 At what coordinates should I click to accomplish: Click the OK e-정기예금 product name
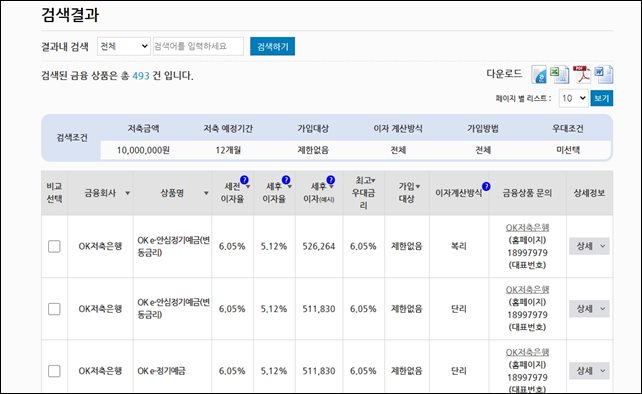tap(161, 371)
